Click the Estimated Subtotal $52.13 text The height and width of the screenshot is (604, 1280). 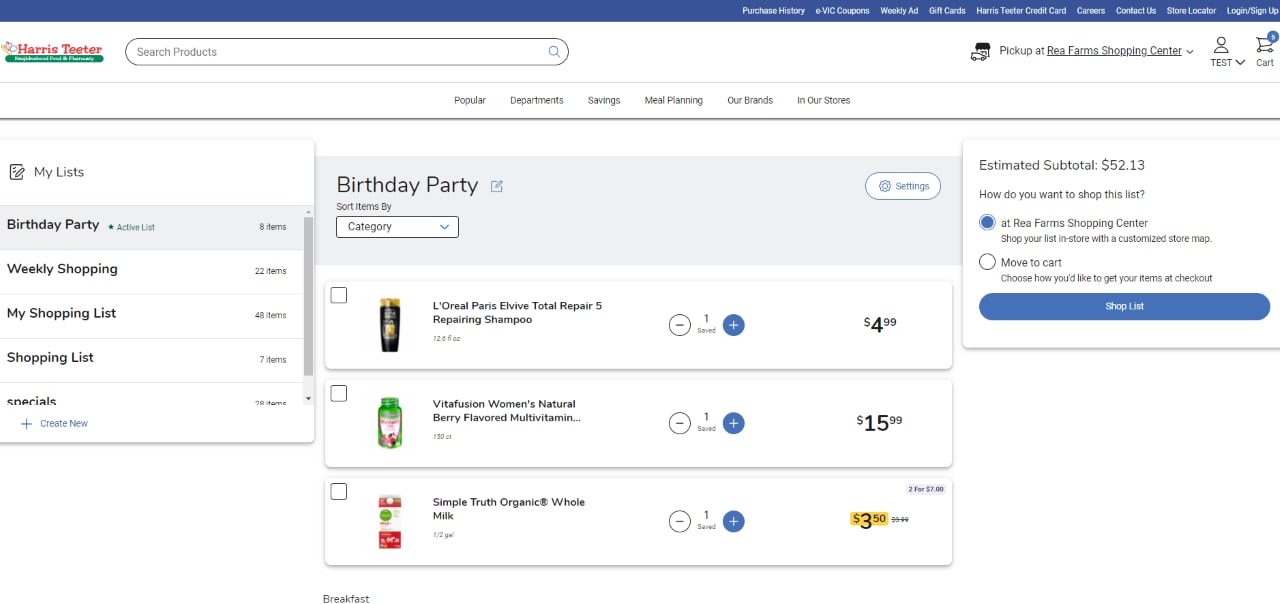[1062, 165]
